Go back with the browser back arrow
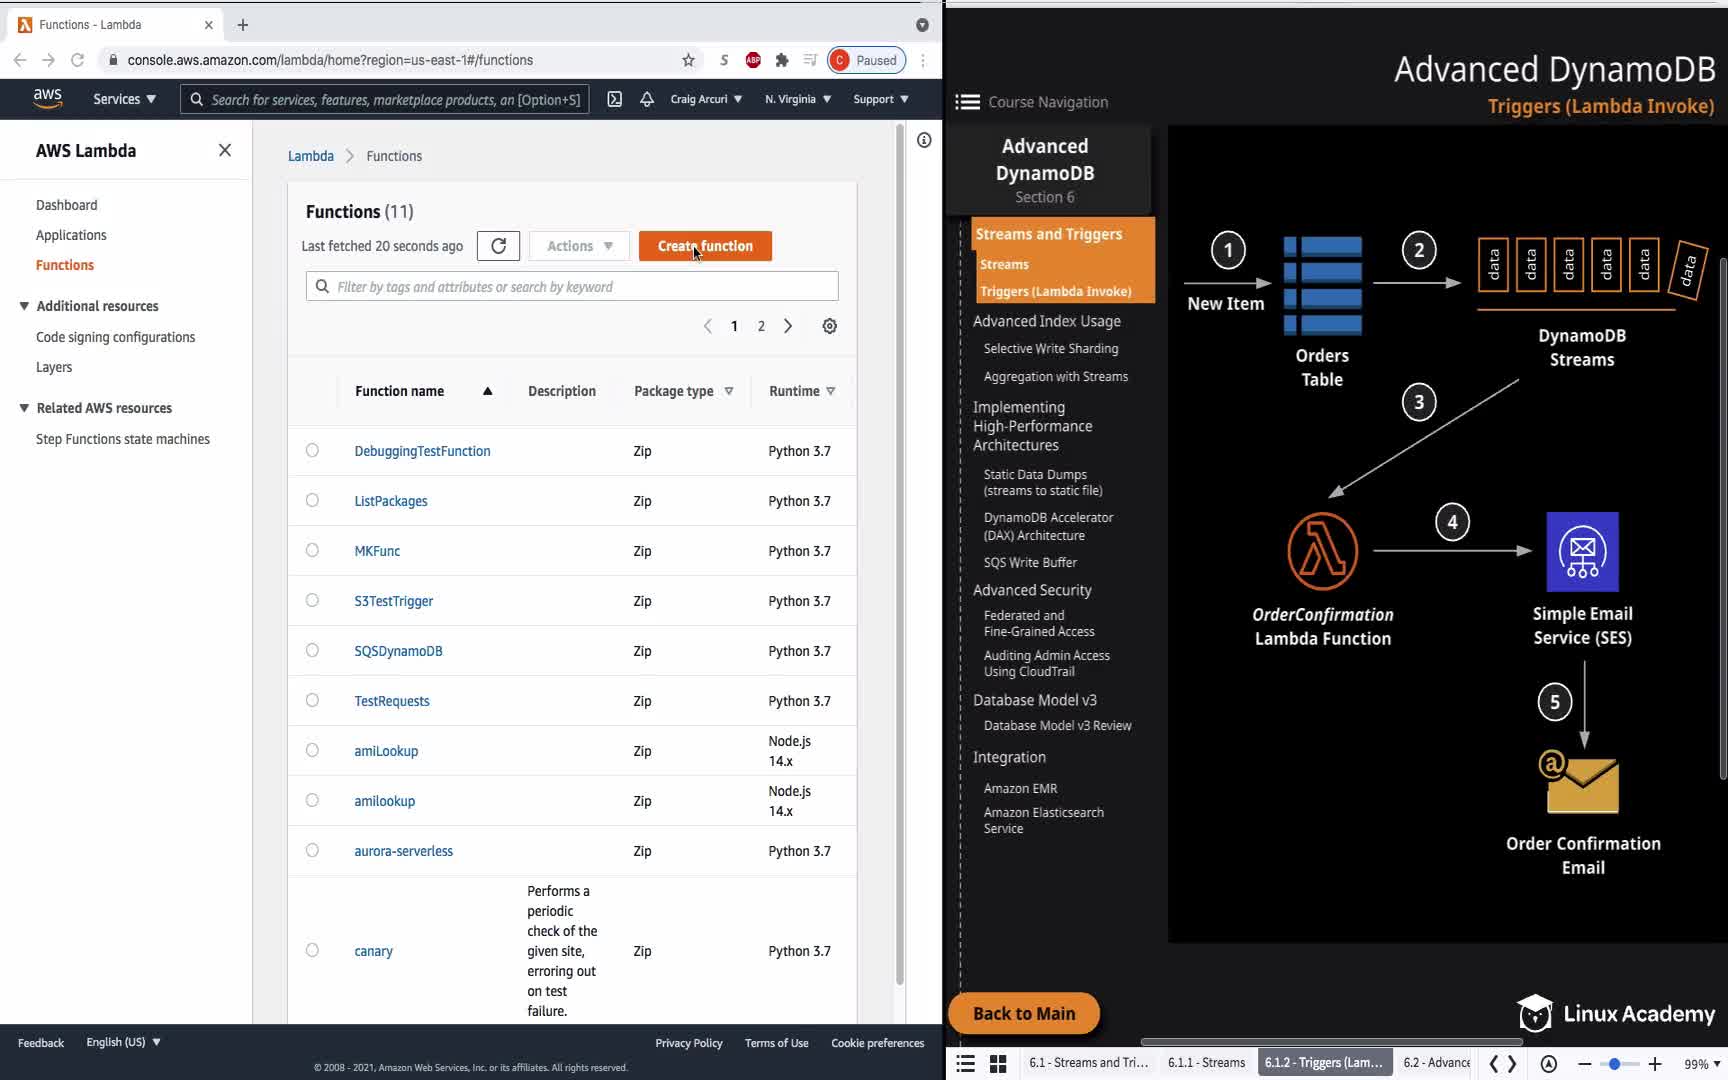 20,60
